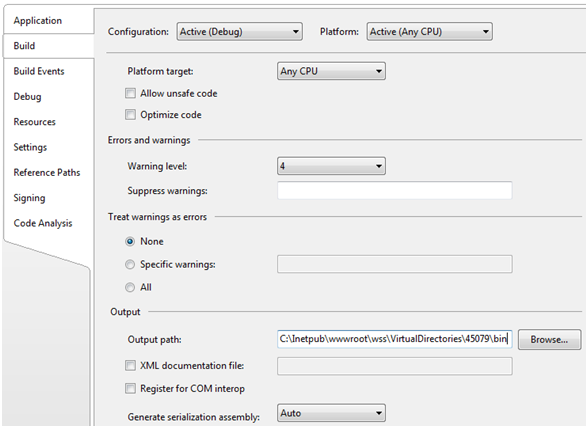588x428 pixels.
Task: Open the Reference Paths tab
Action: [x=47, y=173]
